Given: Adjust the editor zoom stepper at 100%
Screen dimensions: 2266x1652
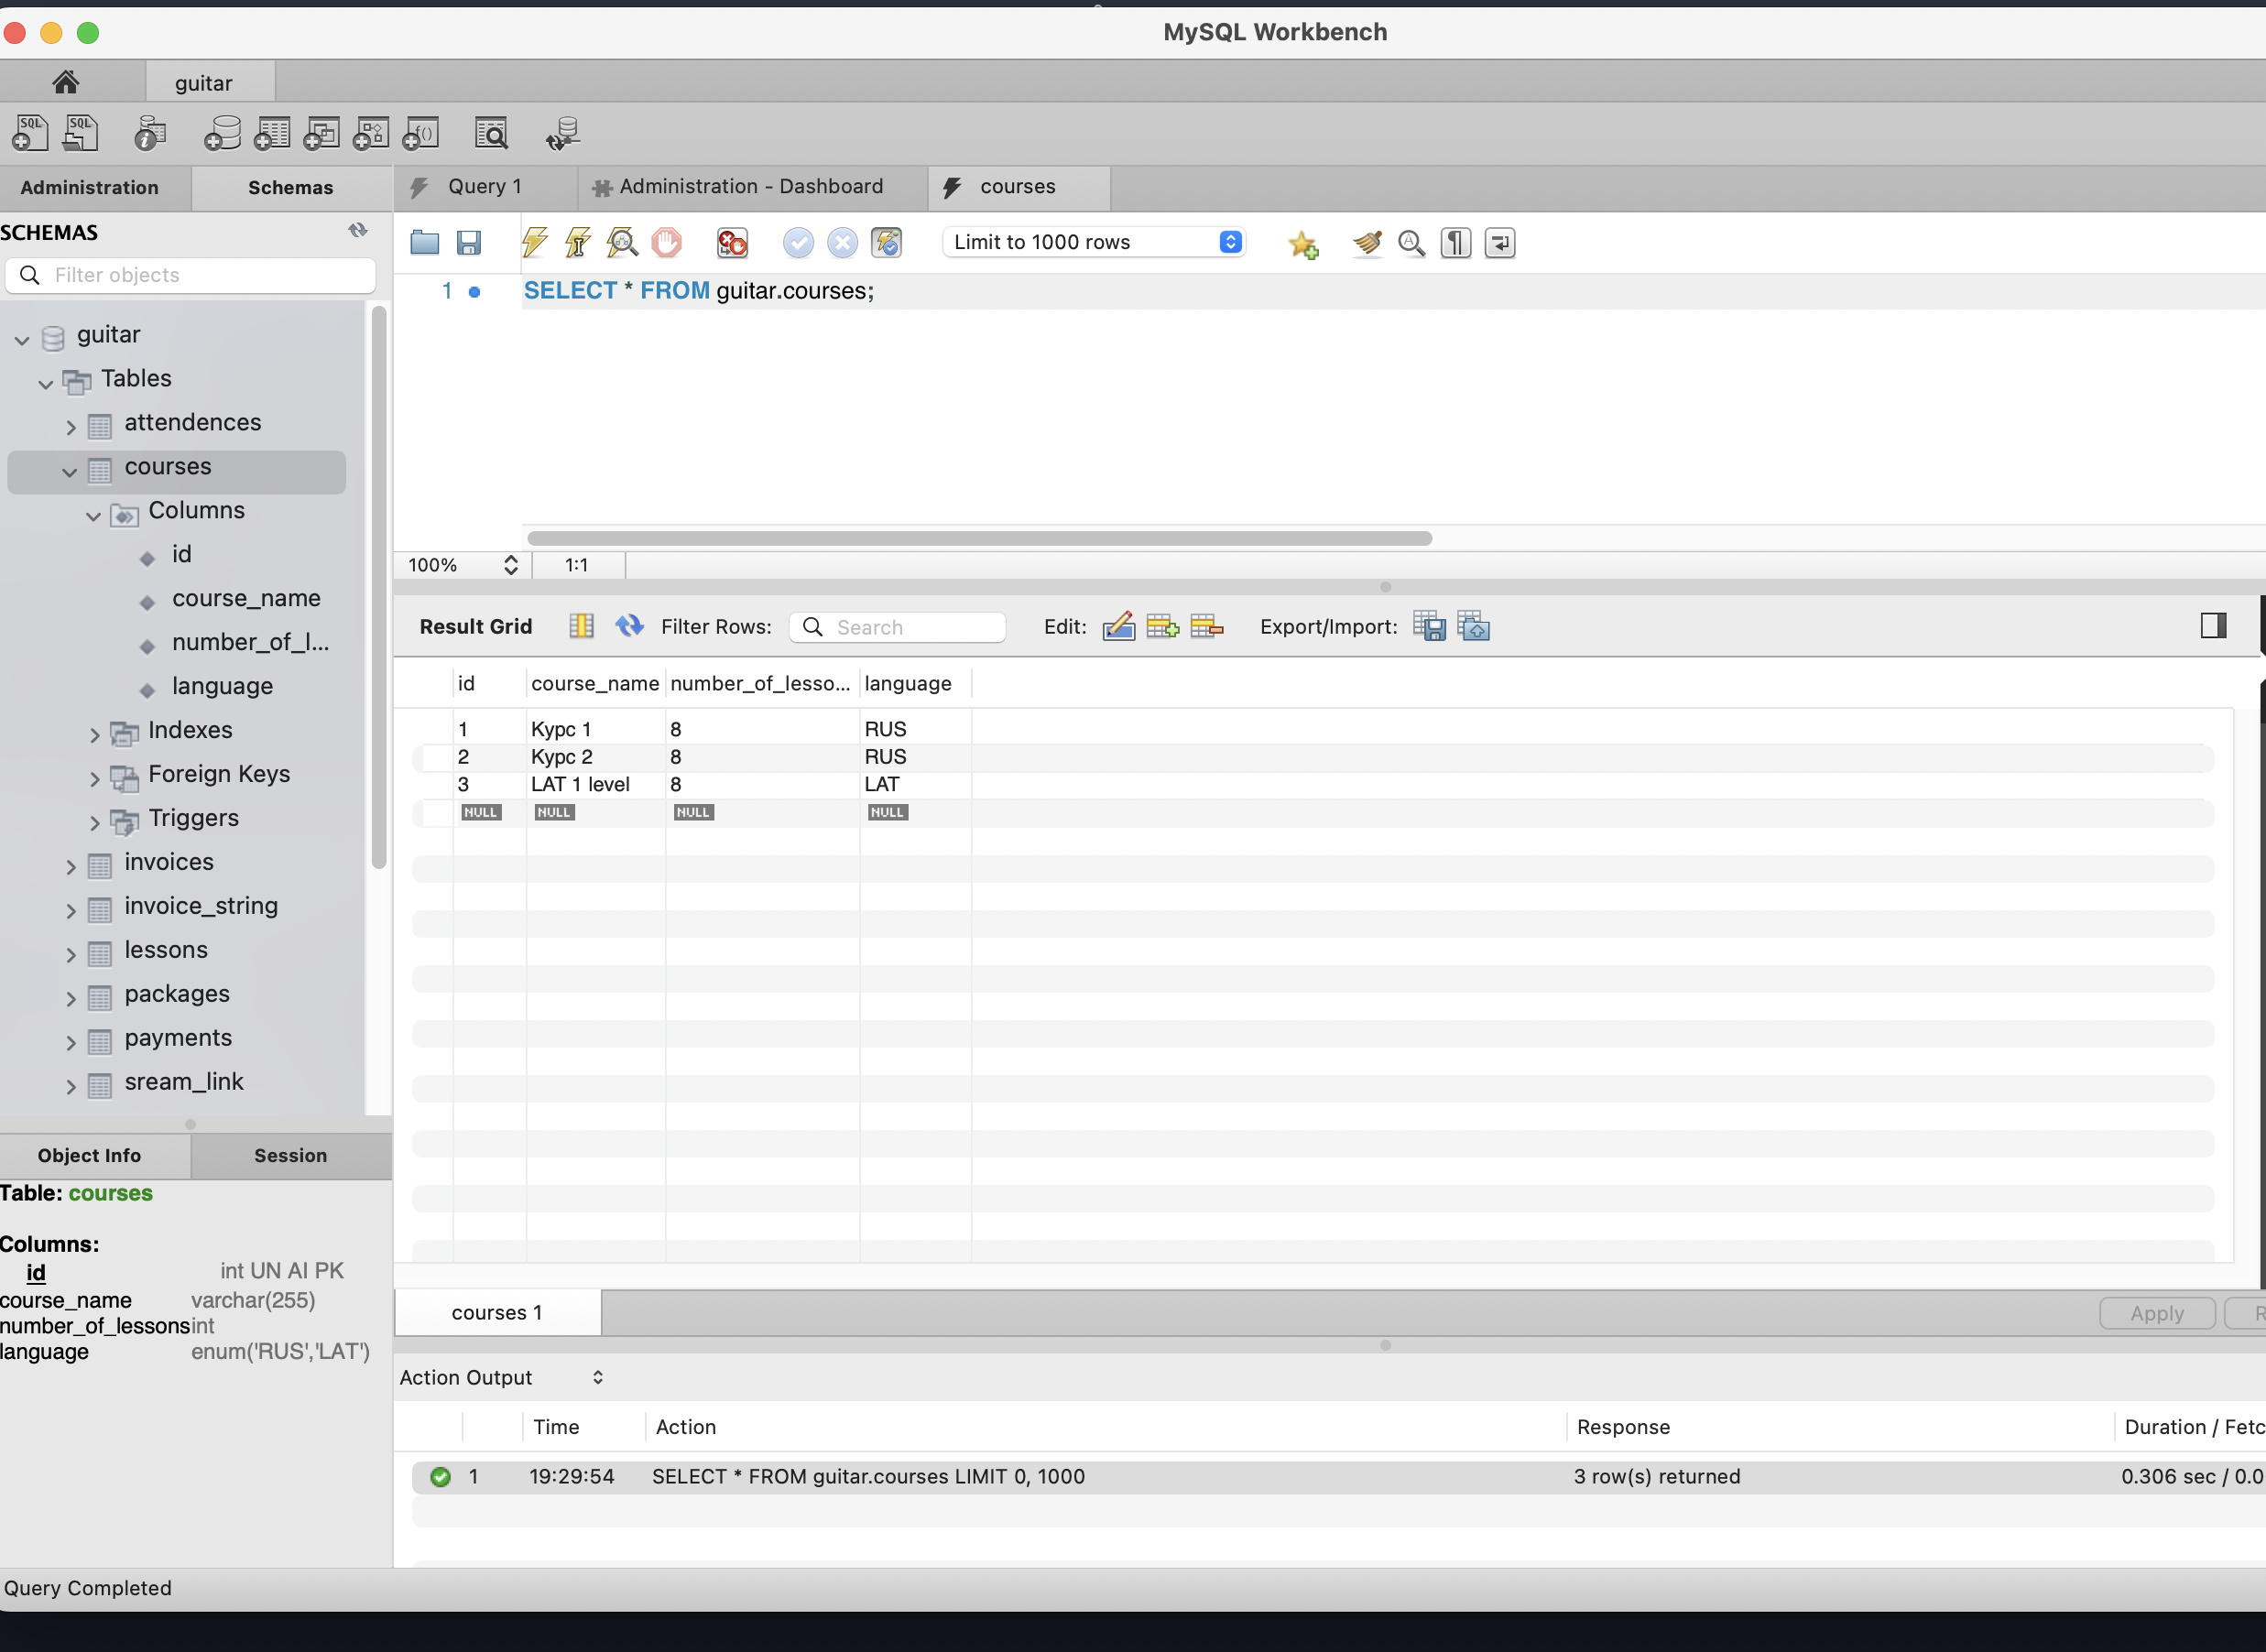Looking at the screenshot, I should (510, 565).
